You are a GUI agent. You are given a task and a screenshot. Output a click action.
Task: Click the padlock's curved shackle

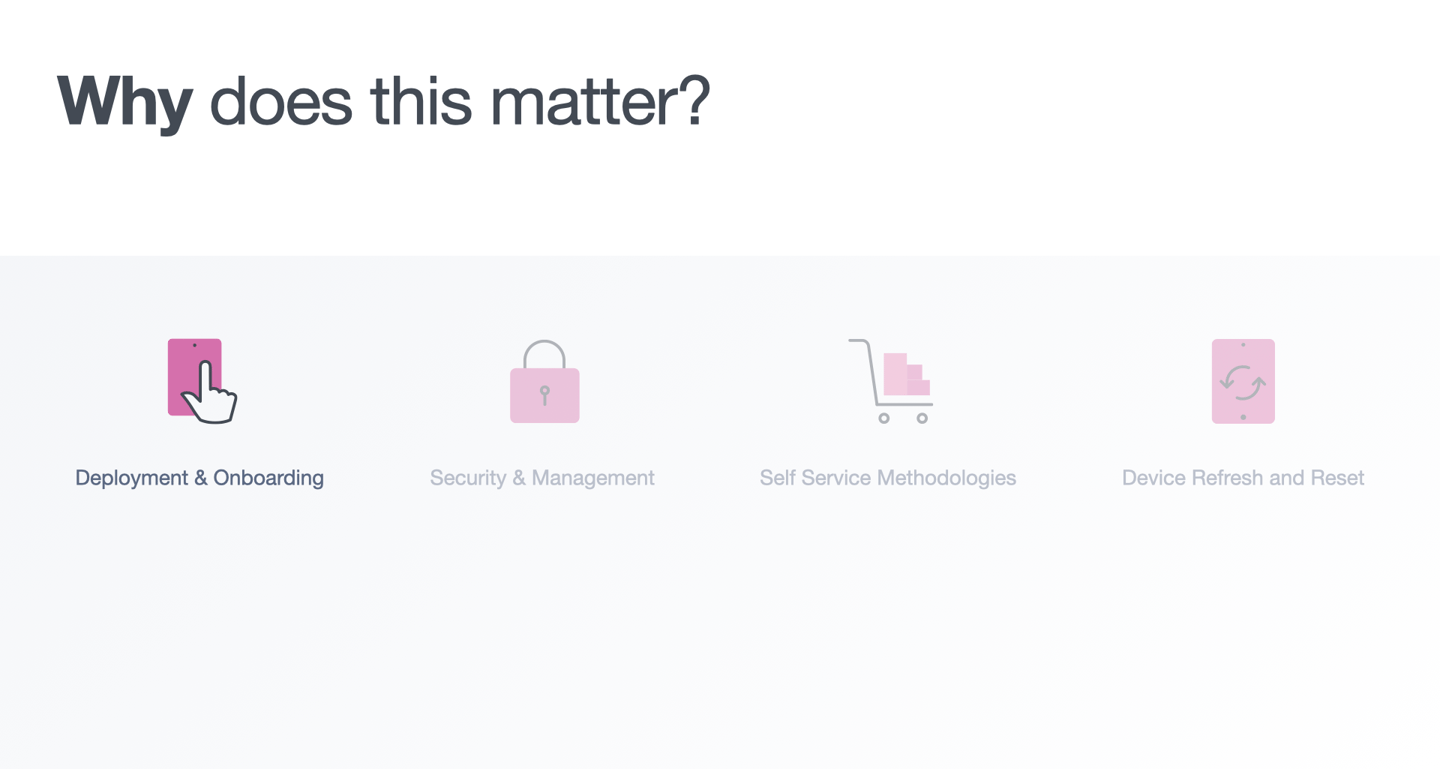click(545, 354)
